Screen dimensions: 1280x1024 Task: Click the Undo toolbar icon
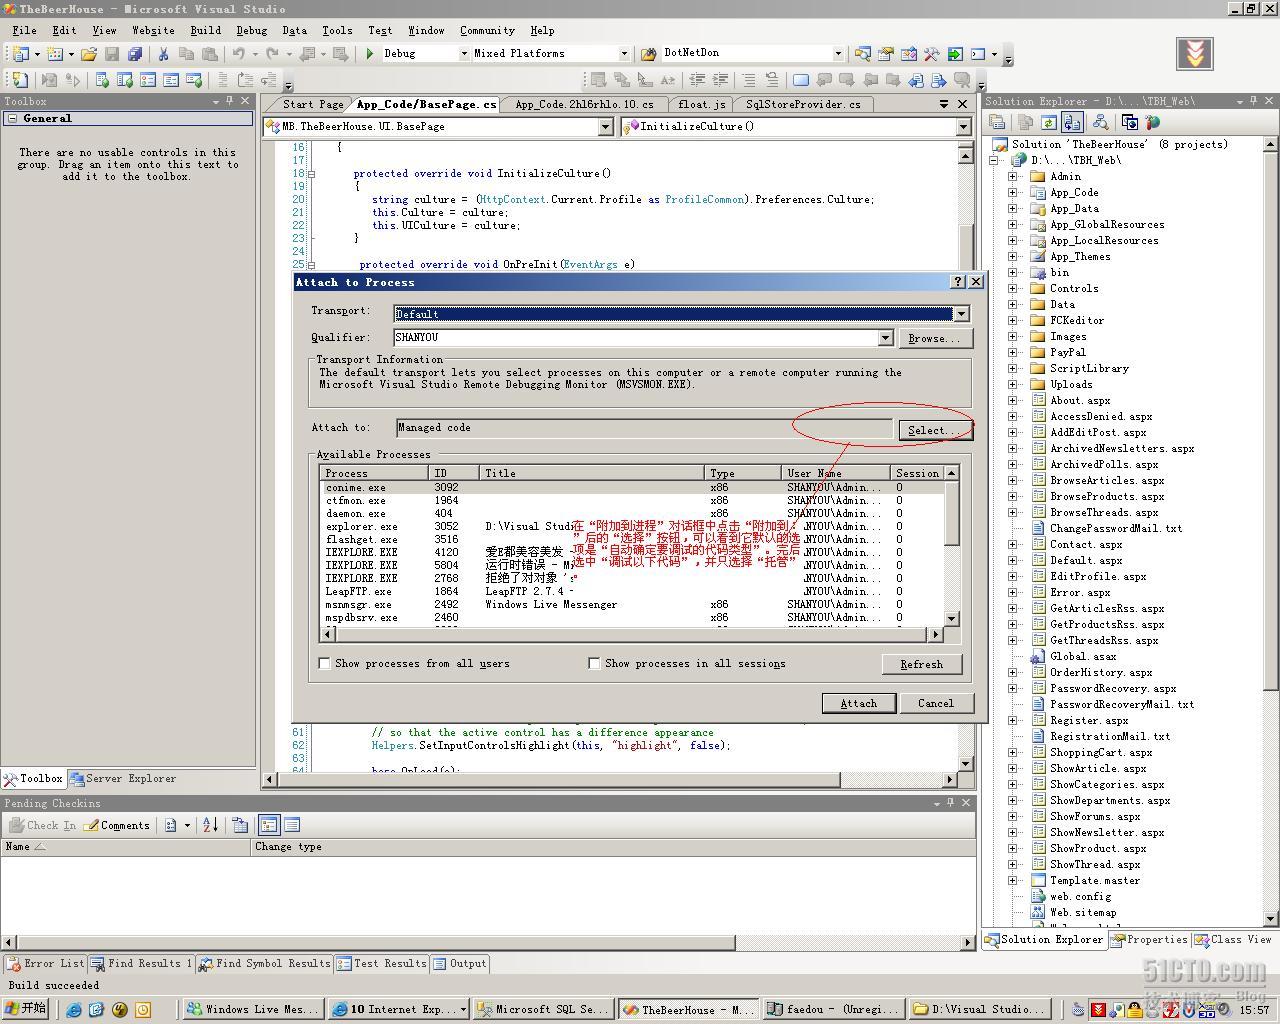238,53
